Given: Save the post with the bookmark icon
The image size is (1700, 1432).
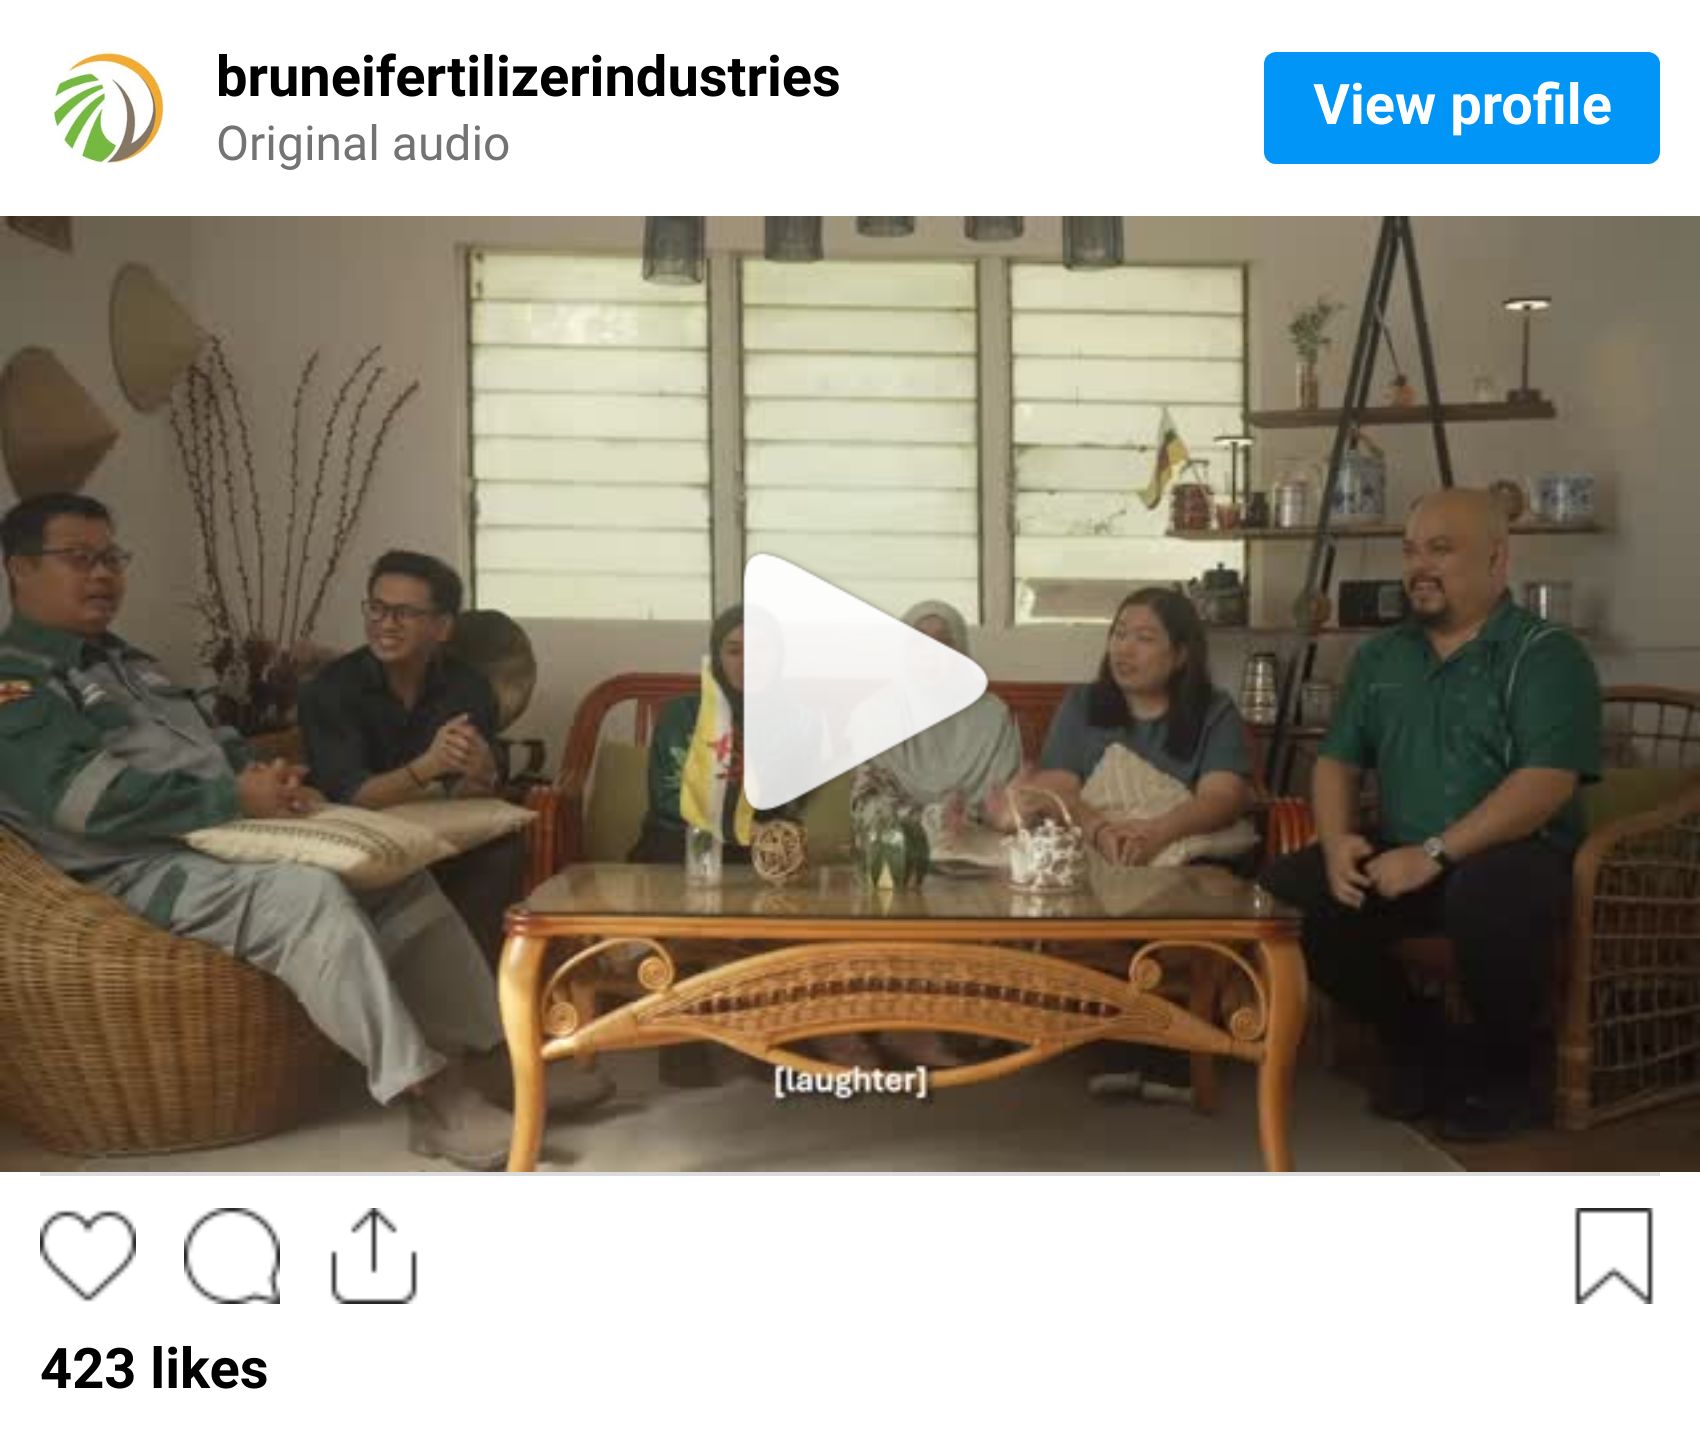Looking at the screenshot, I should point(1613,1255).
